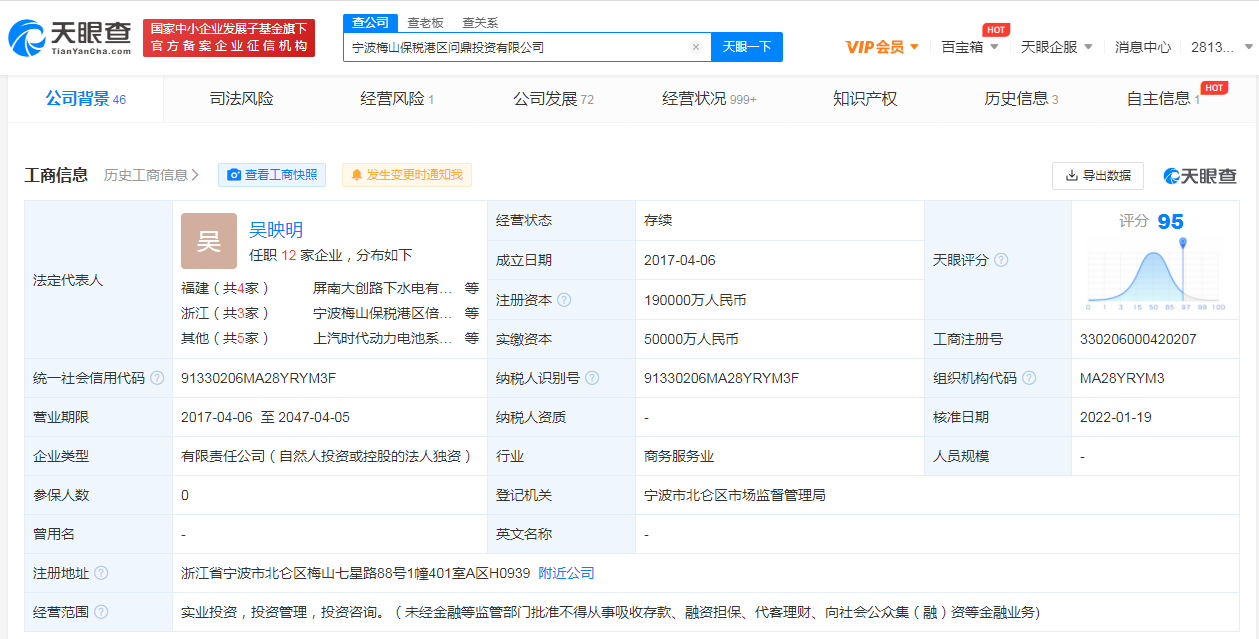
Task: Click the credit code 91330206MA28YRYM3F under 统一社会信用代码
Action: [x=258, y=378]
